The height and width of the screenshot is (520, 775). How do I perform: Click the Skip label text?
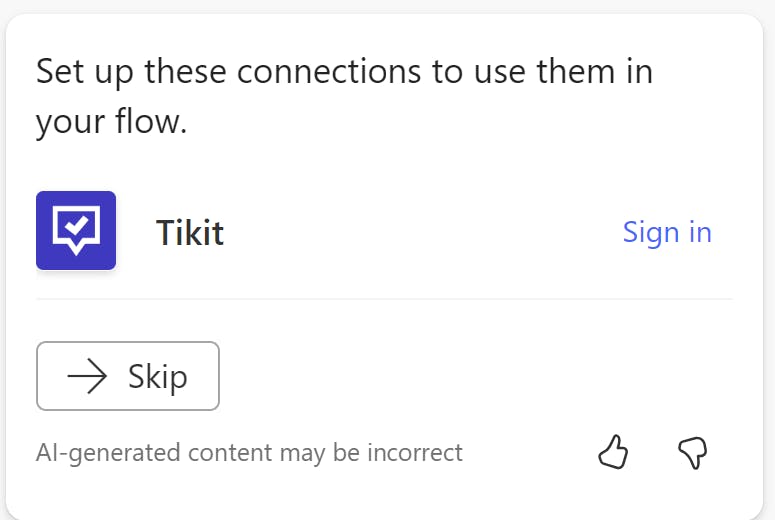click(157, 377)
